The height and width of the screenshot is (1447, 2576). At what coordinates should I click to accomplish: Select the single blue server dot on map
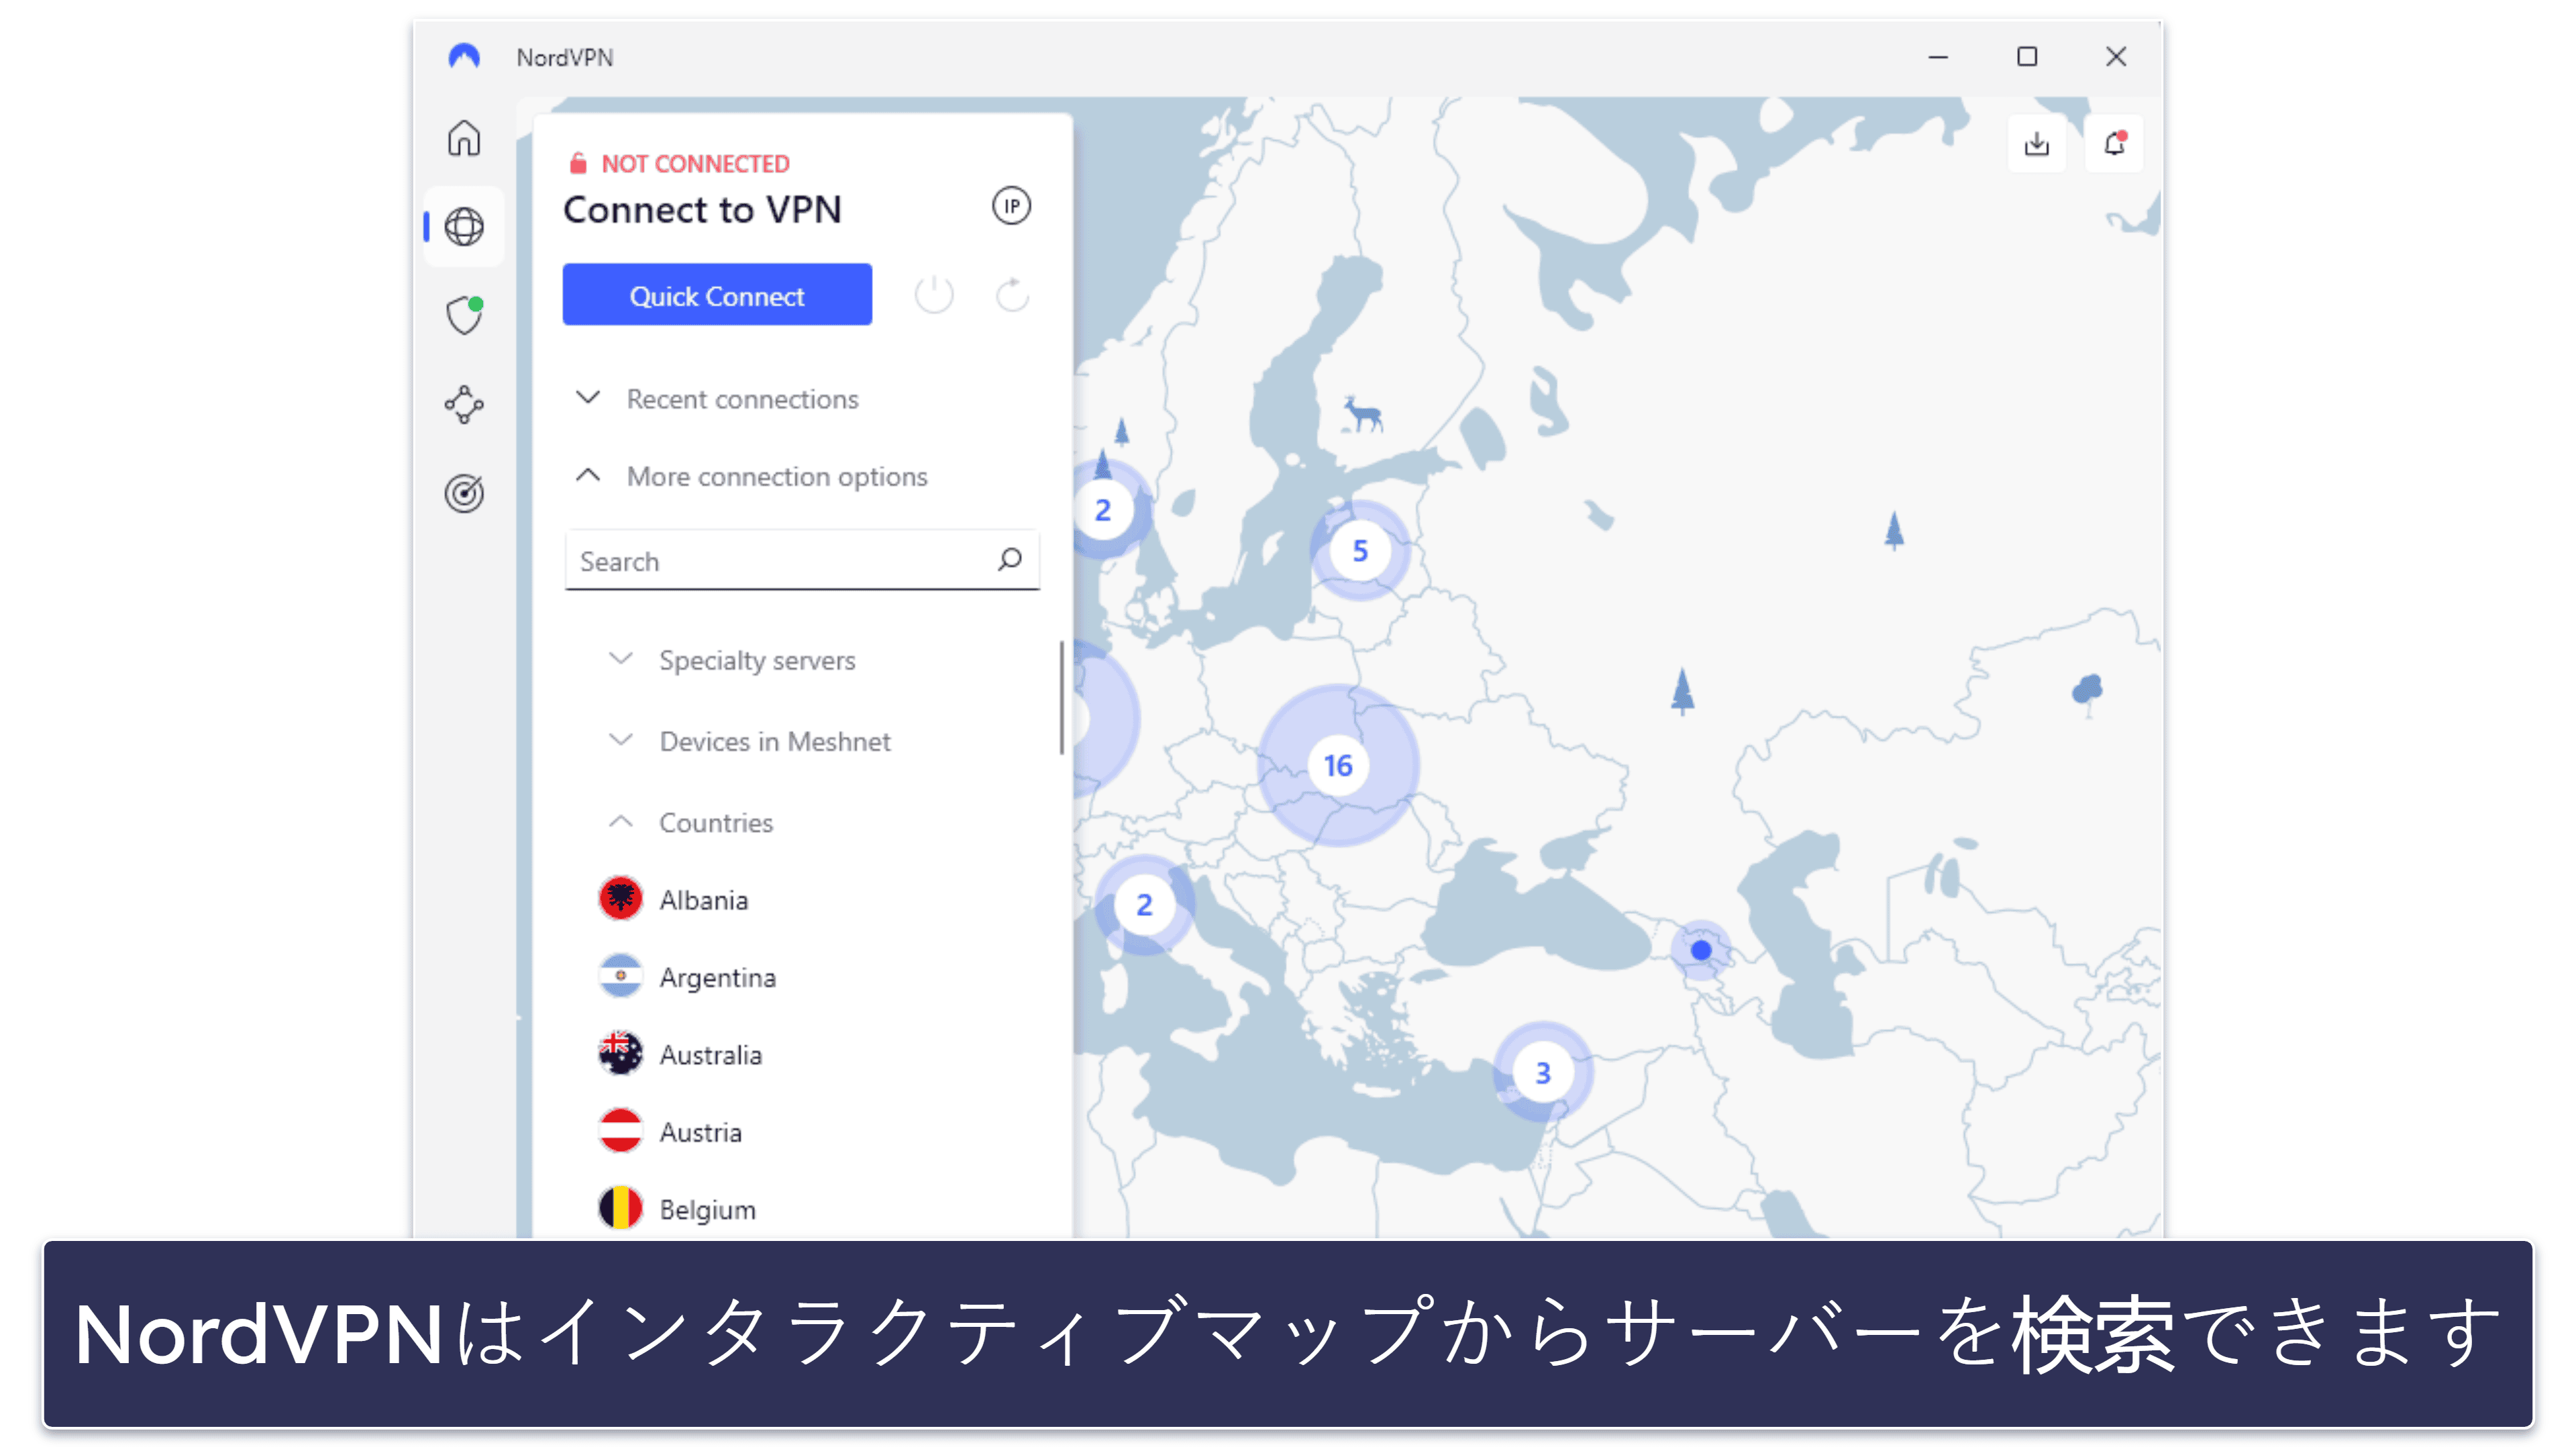(1701, 950)
